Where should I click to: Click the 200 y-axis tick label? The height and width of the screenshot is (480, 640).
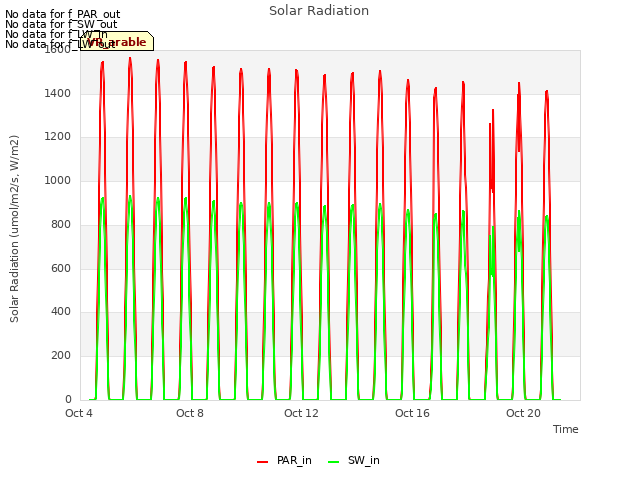click(61, 356)
